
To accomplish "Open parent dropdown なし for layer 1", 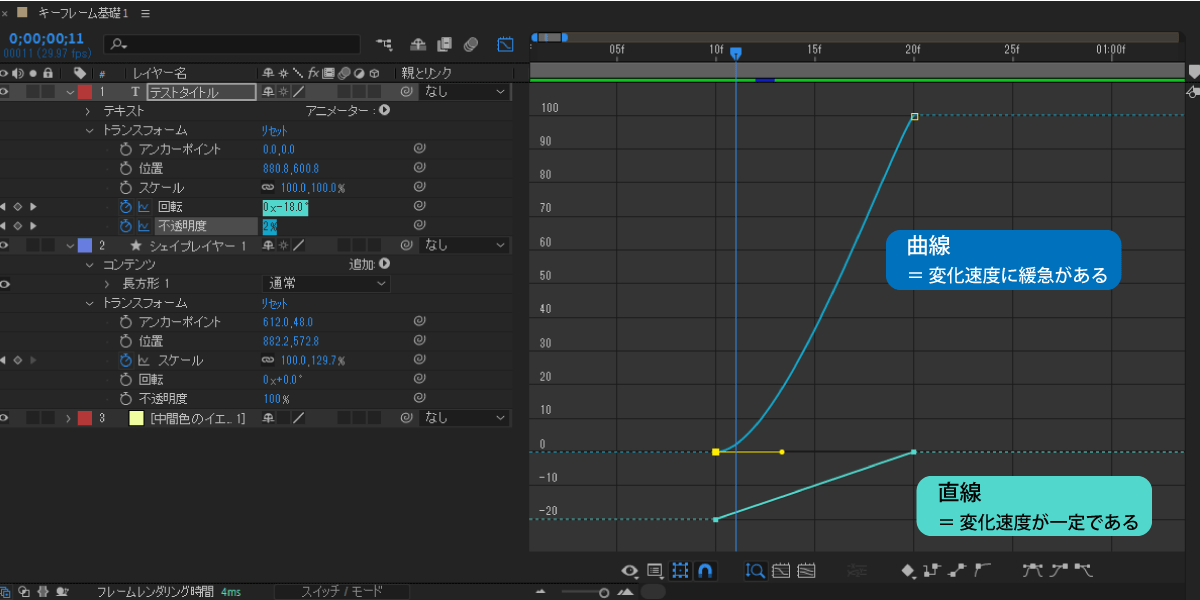I will [x=465, y=92].
